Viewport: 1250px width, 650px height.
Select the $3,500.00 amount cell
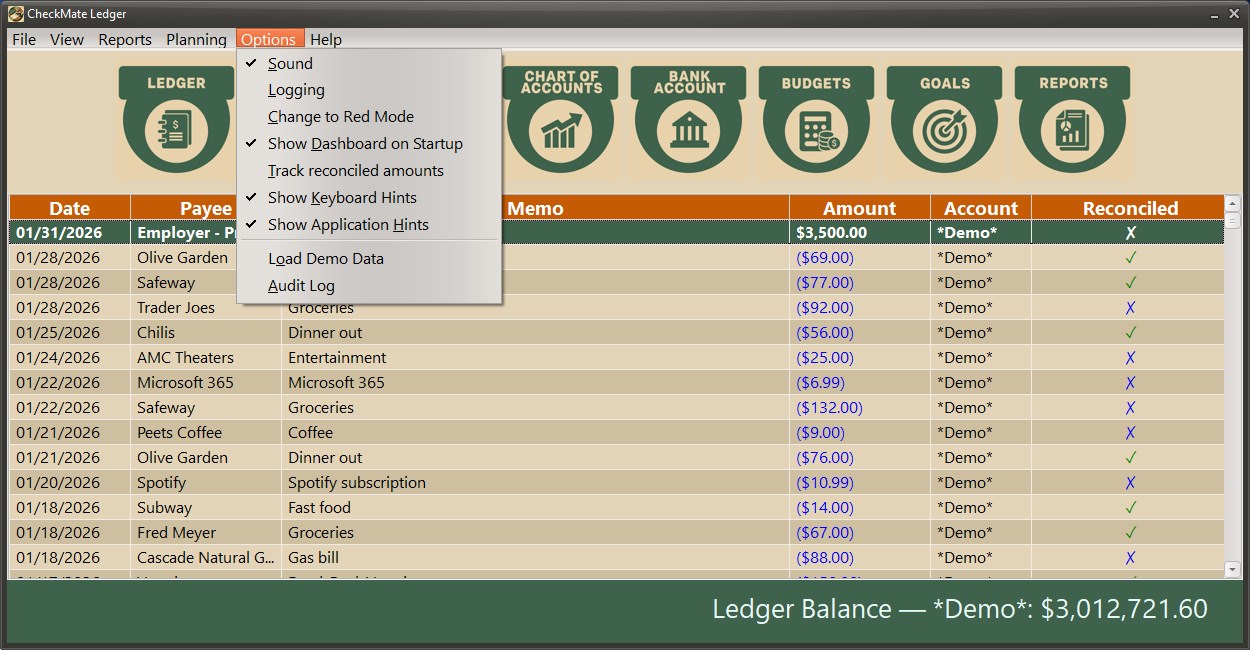[860, 233]
